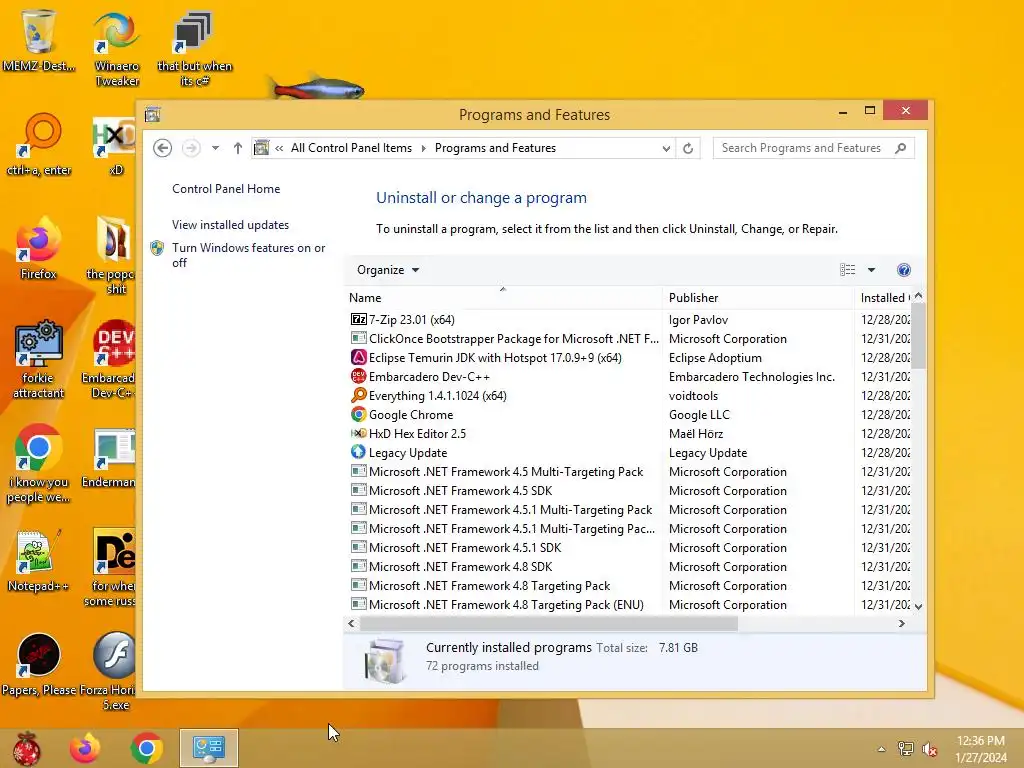Click the forkie attractant desktop icon

39,359
